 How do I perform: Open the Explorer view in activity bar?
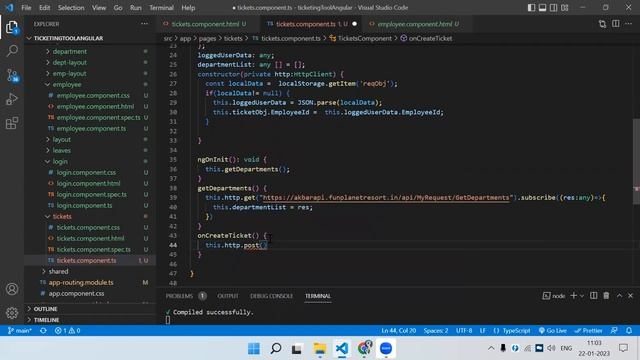pyautogui.click(x=12, y=27)
